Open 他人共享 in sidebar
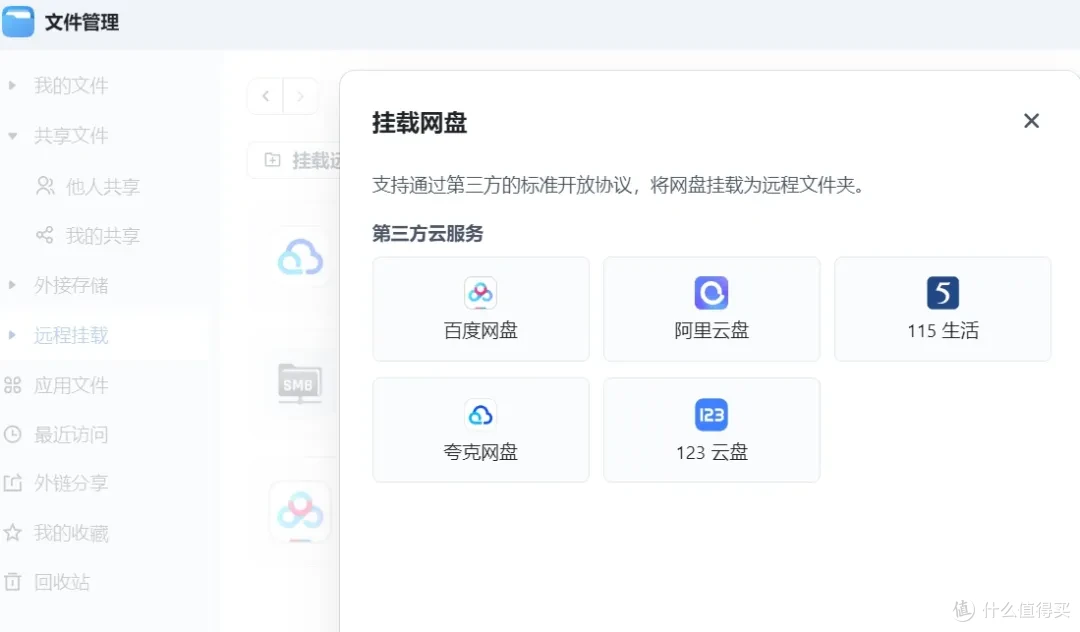 pyautogui.click(x=103, y=187)
